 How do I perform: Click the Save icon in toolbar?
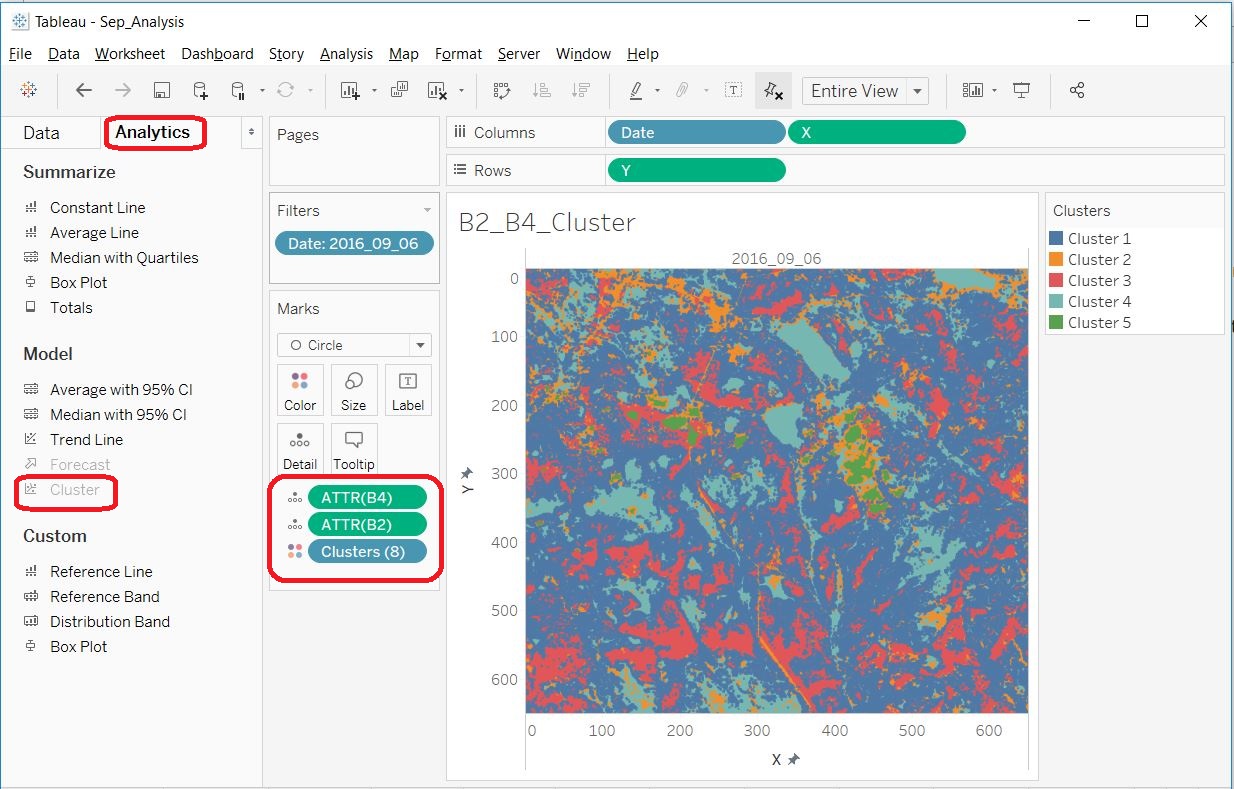[161, 91]
